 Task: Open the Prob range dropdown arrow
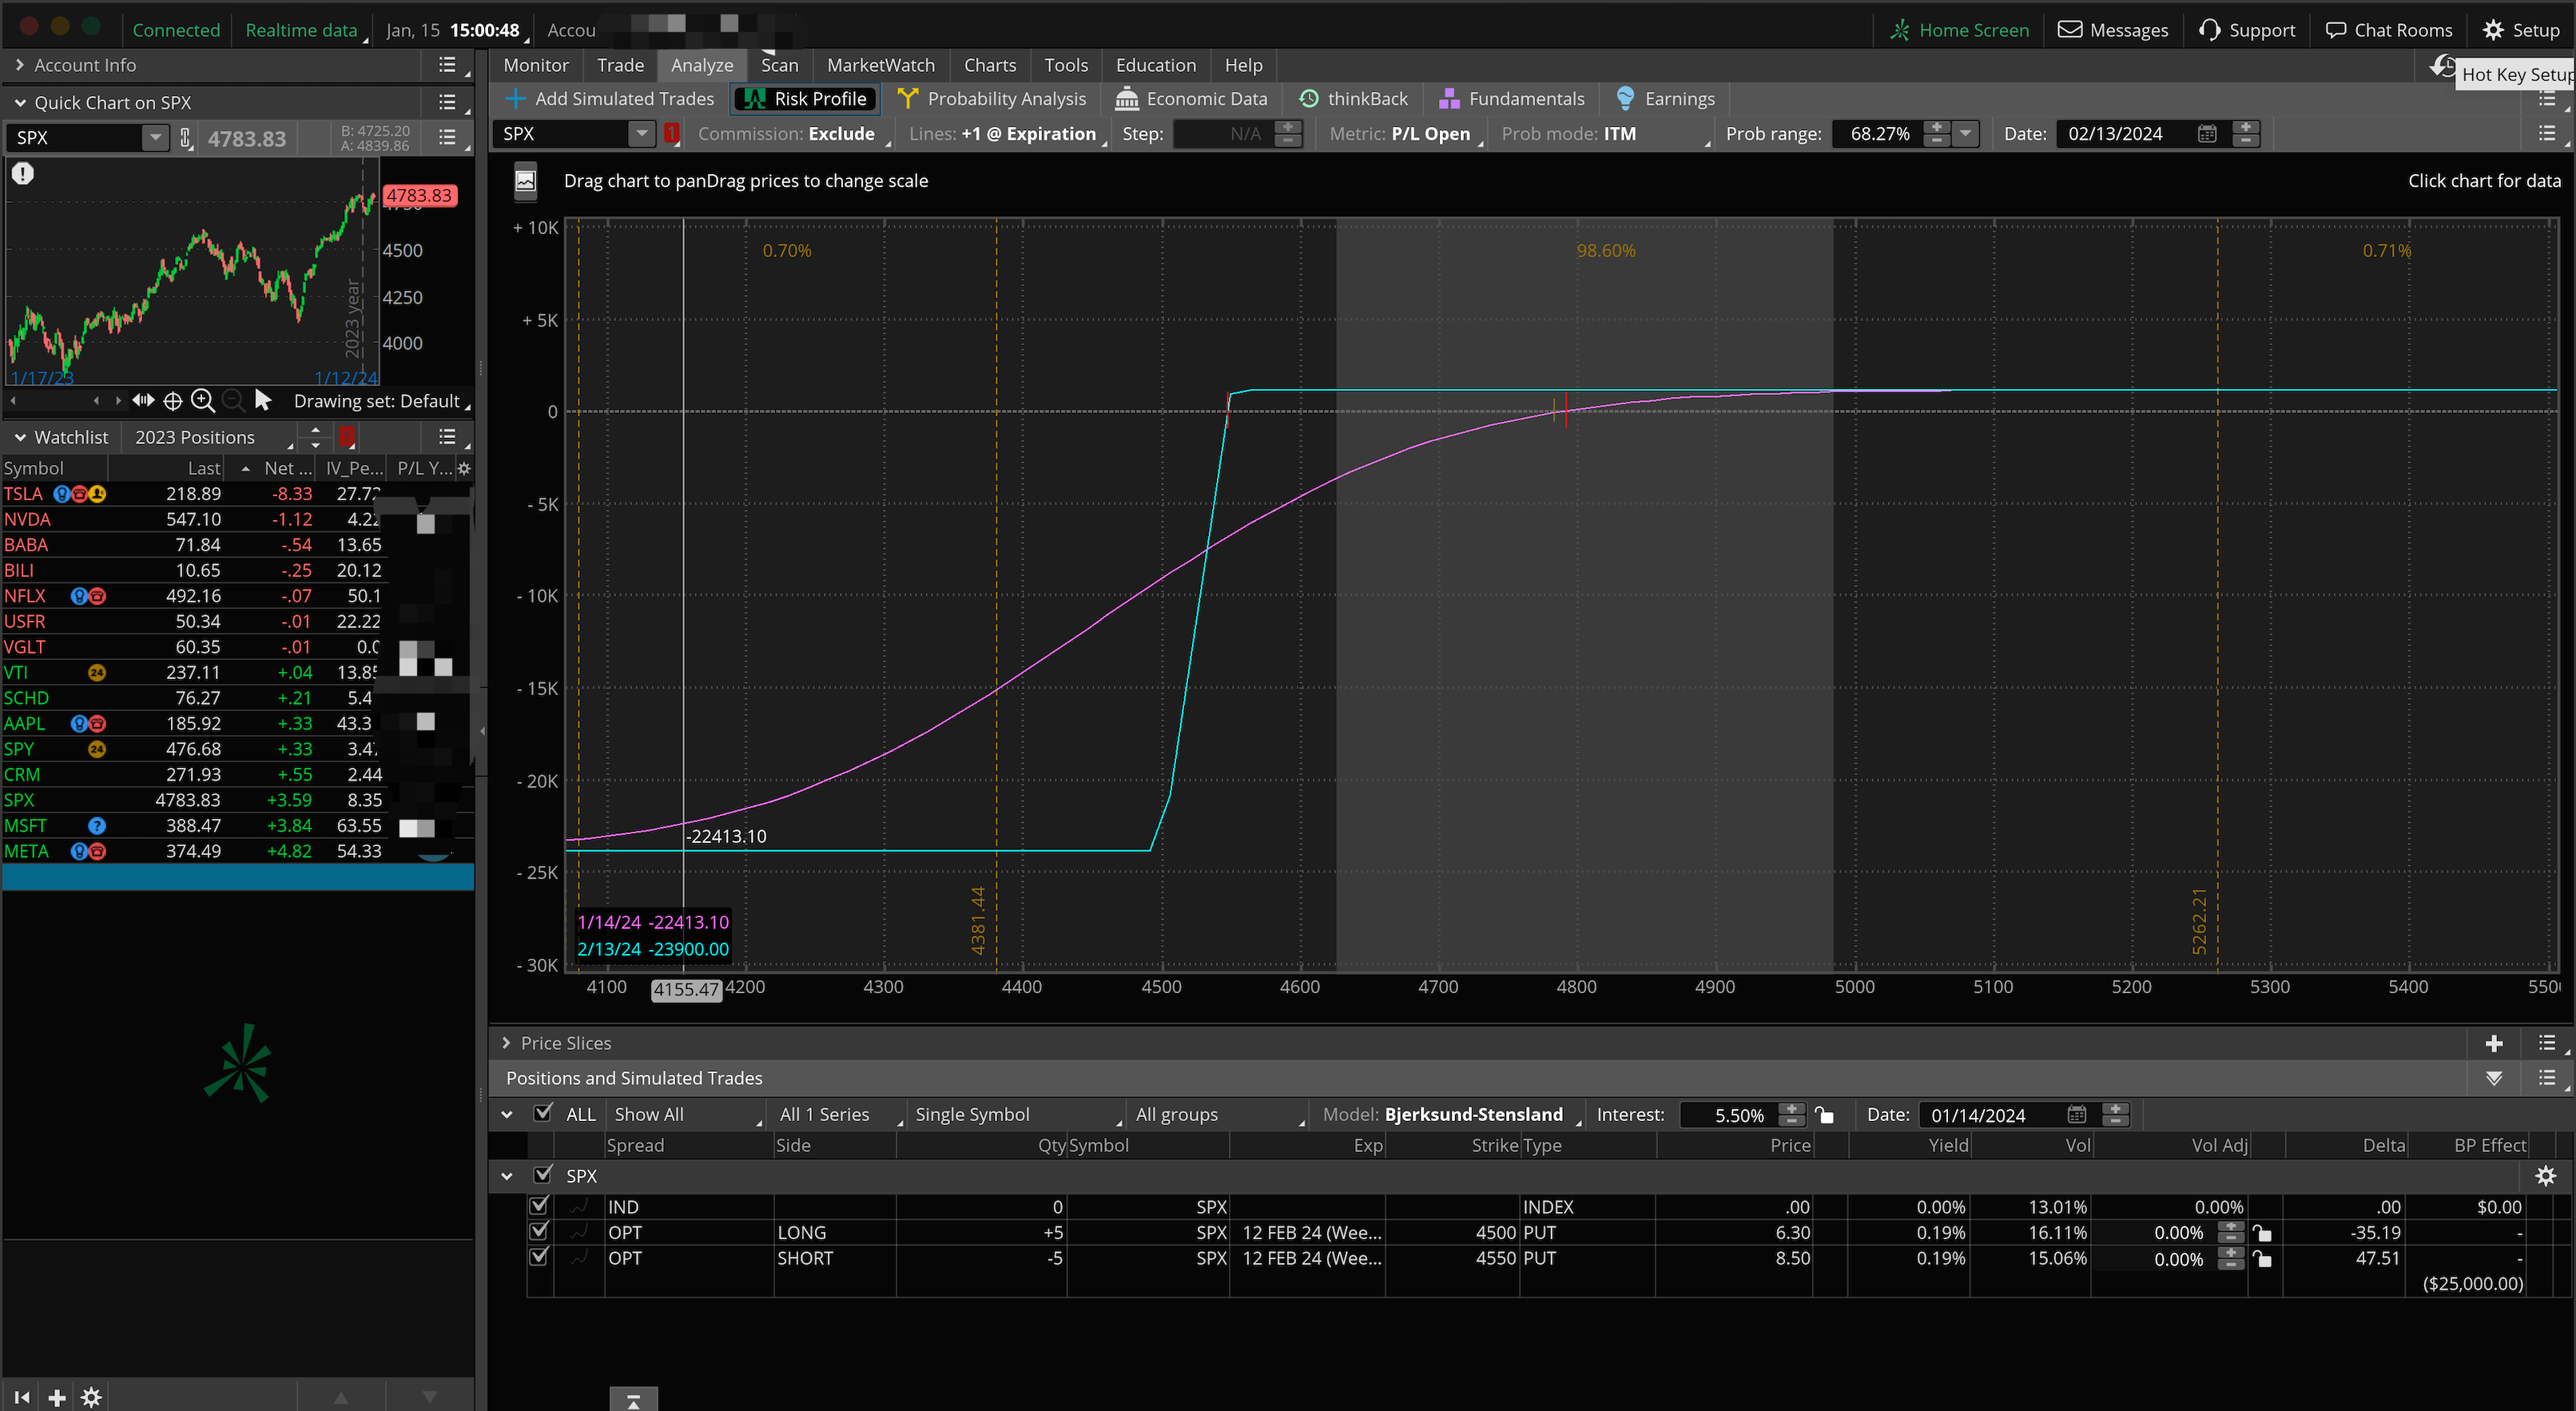(1966, 134)
